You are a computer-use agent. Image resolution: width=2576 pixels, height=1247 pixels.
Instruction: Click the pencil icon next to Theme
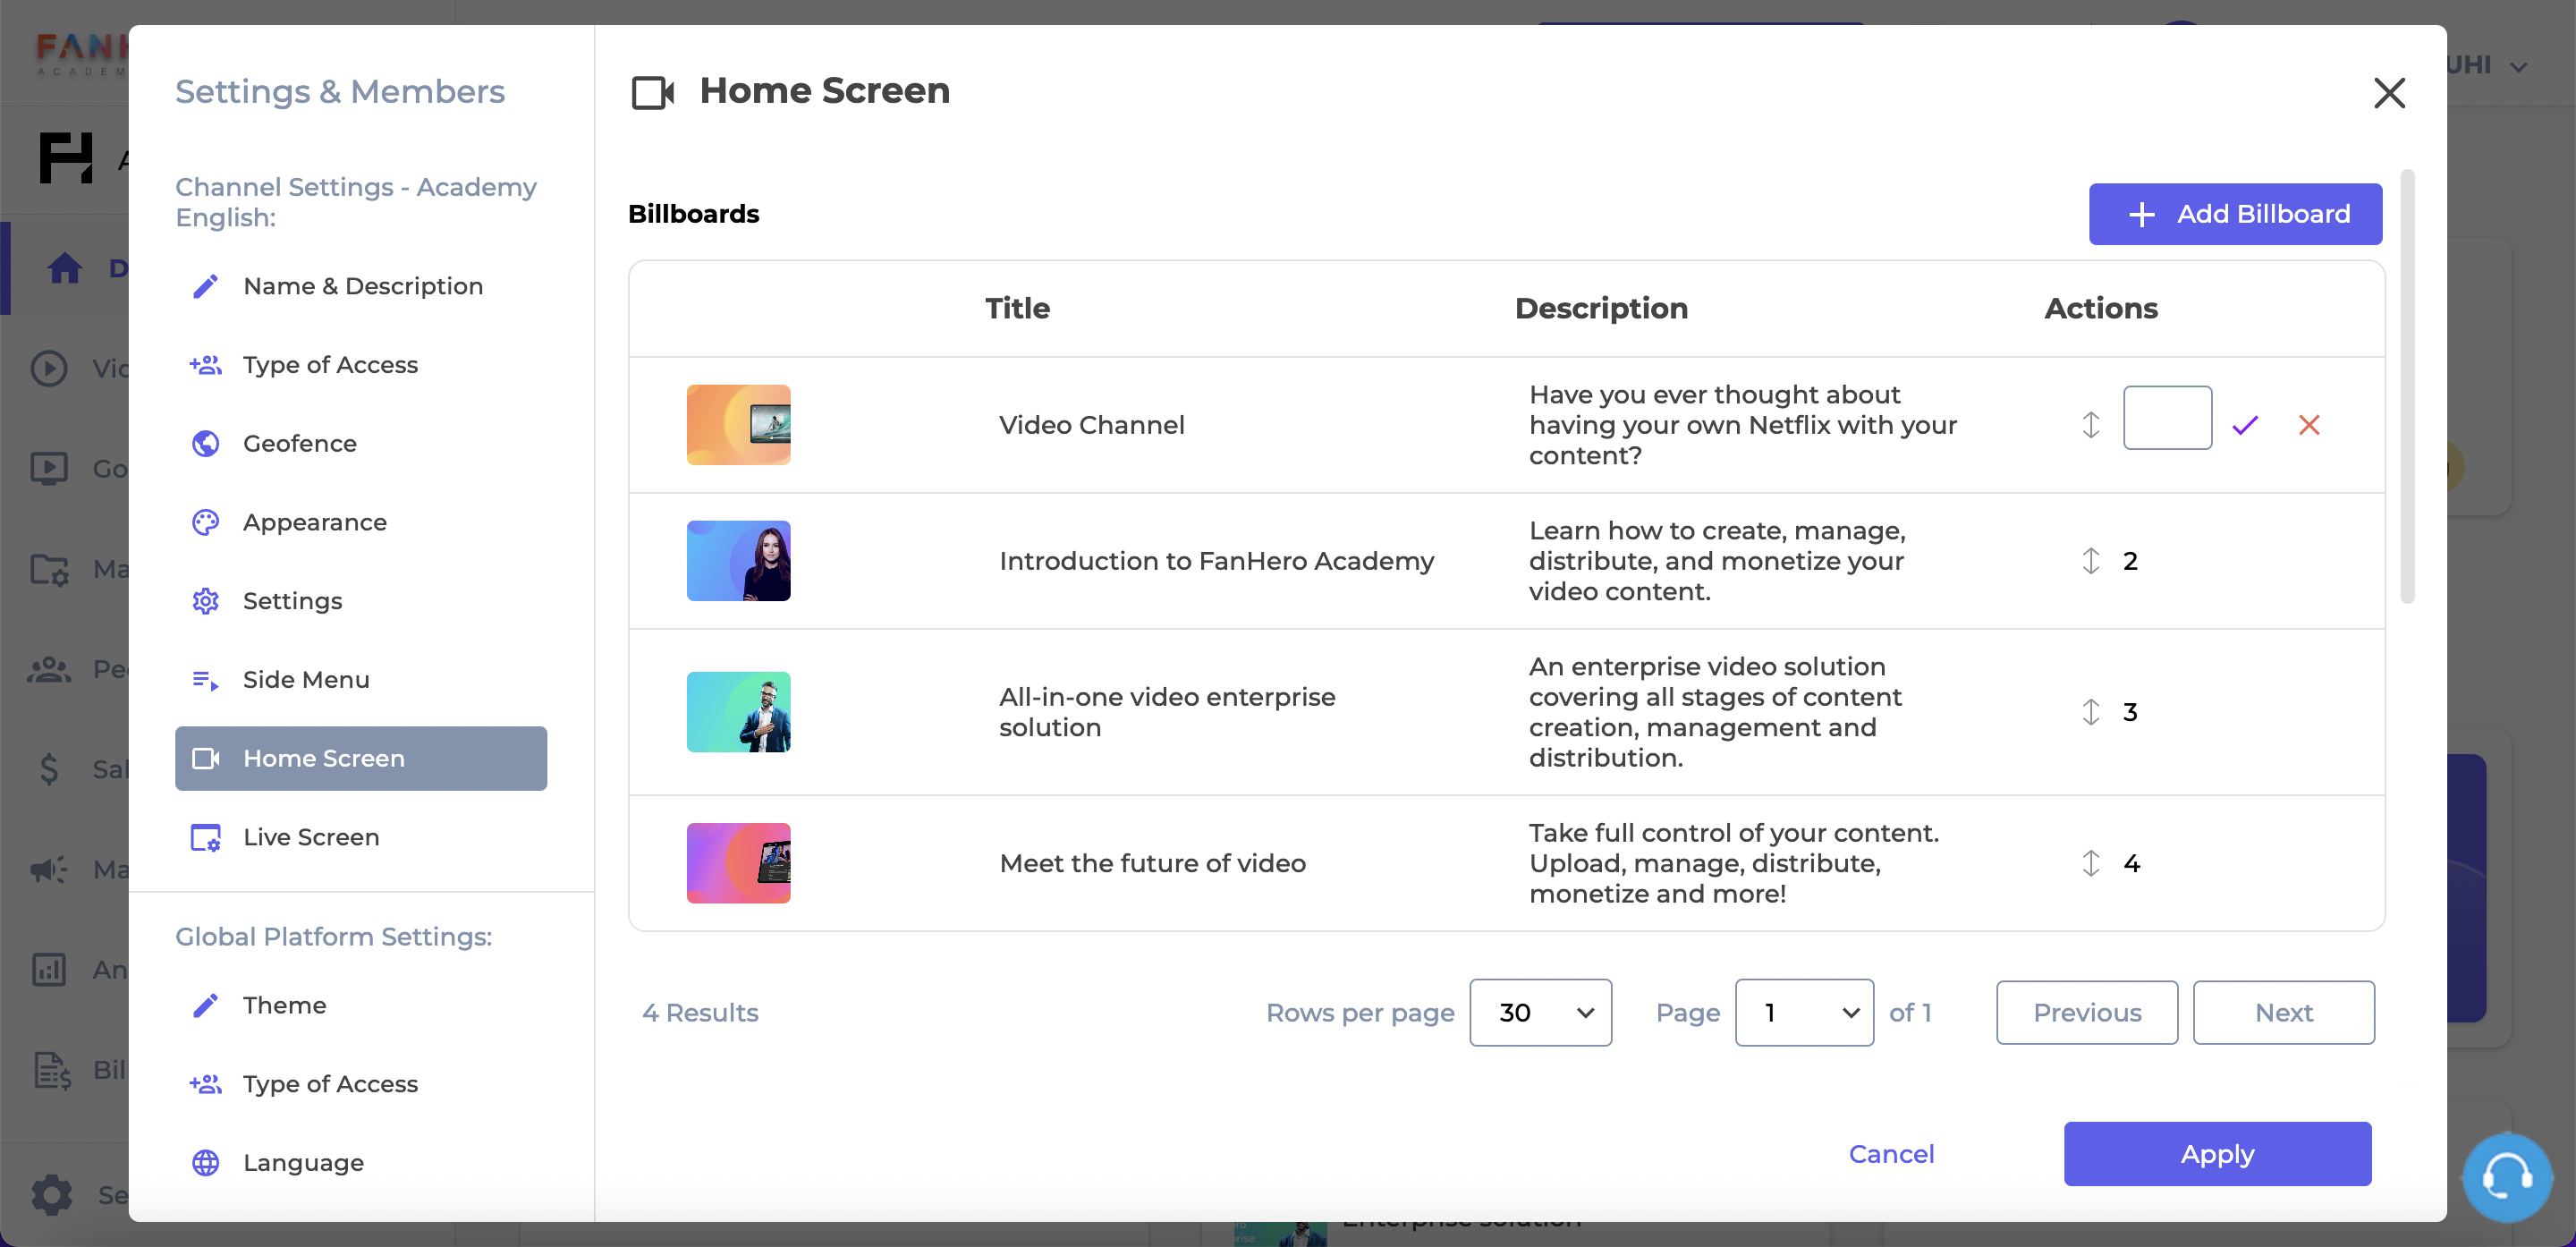click(205, 1005)
